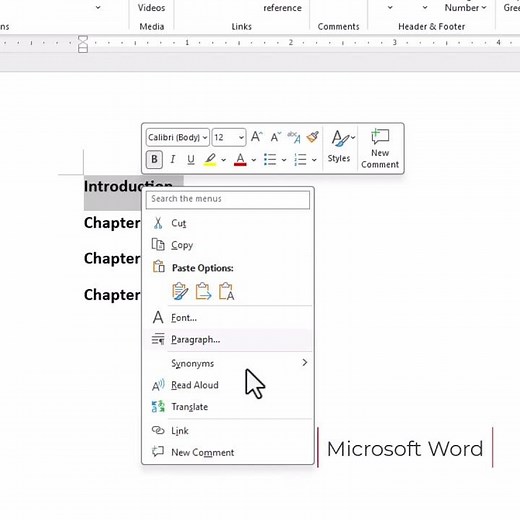Screen dimensions: 520x520
Task: Apply numbering list formatting
Action: [x=300, y=159]
